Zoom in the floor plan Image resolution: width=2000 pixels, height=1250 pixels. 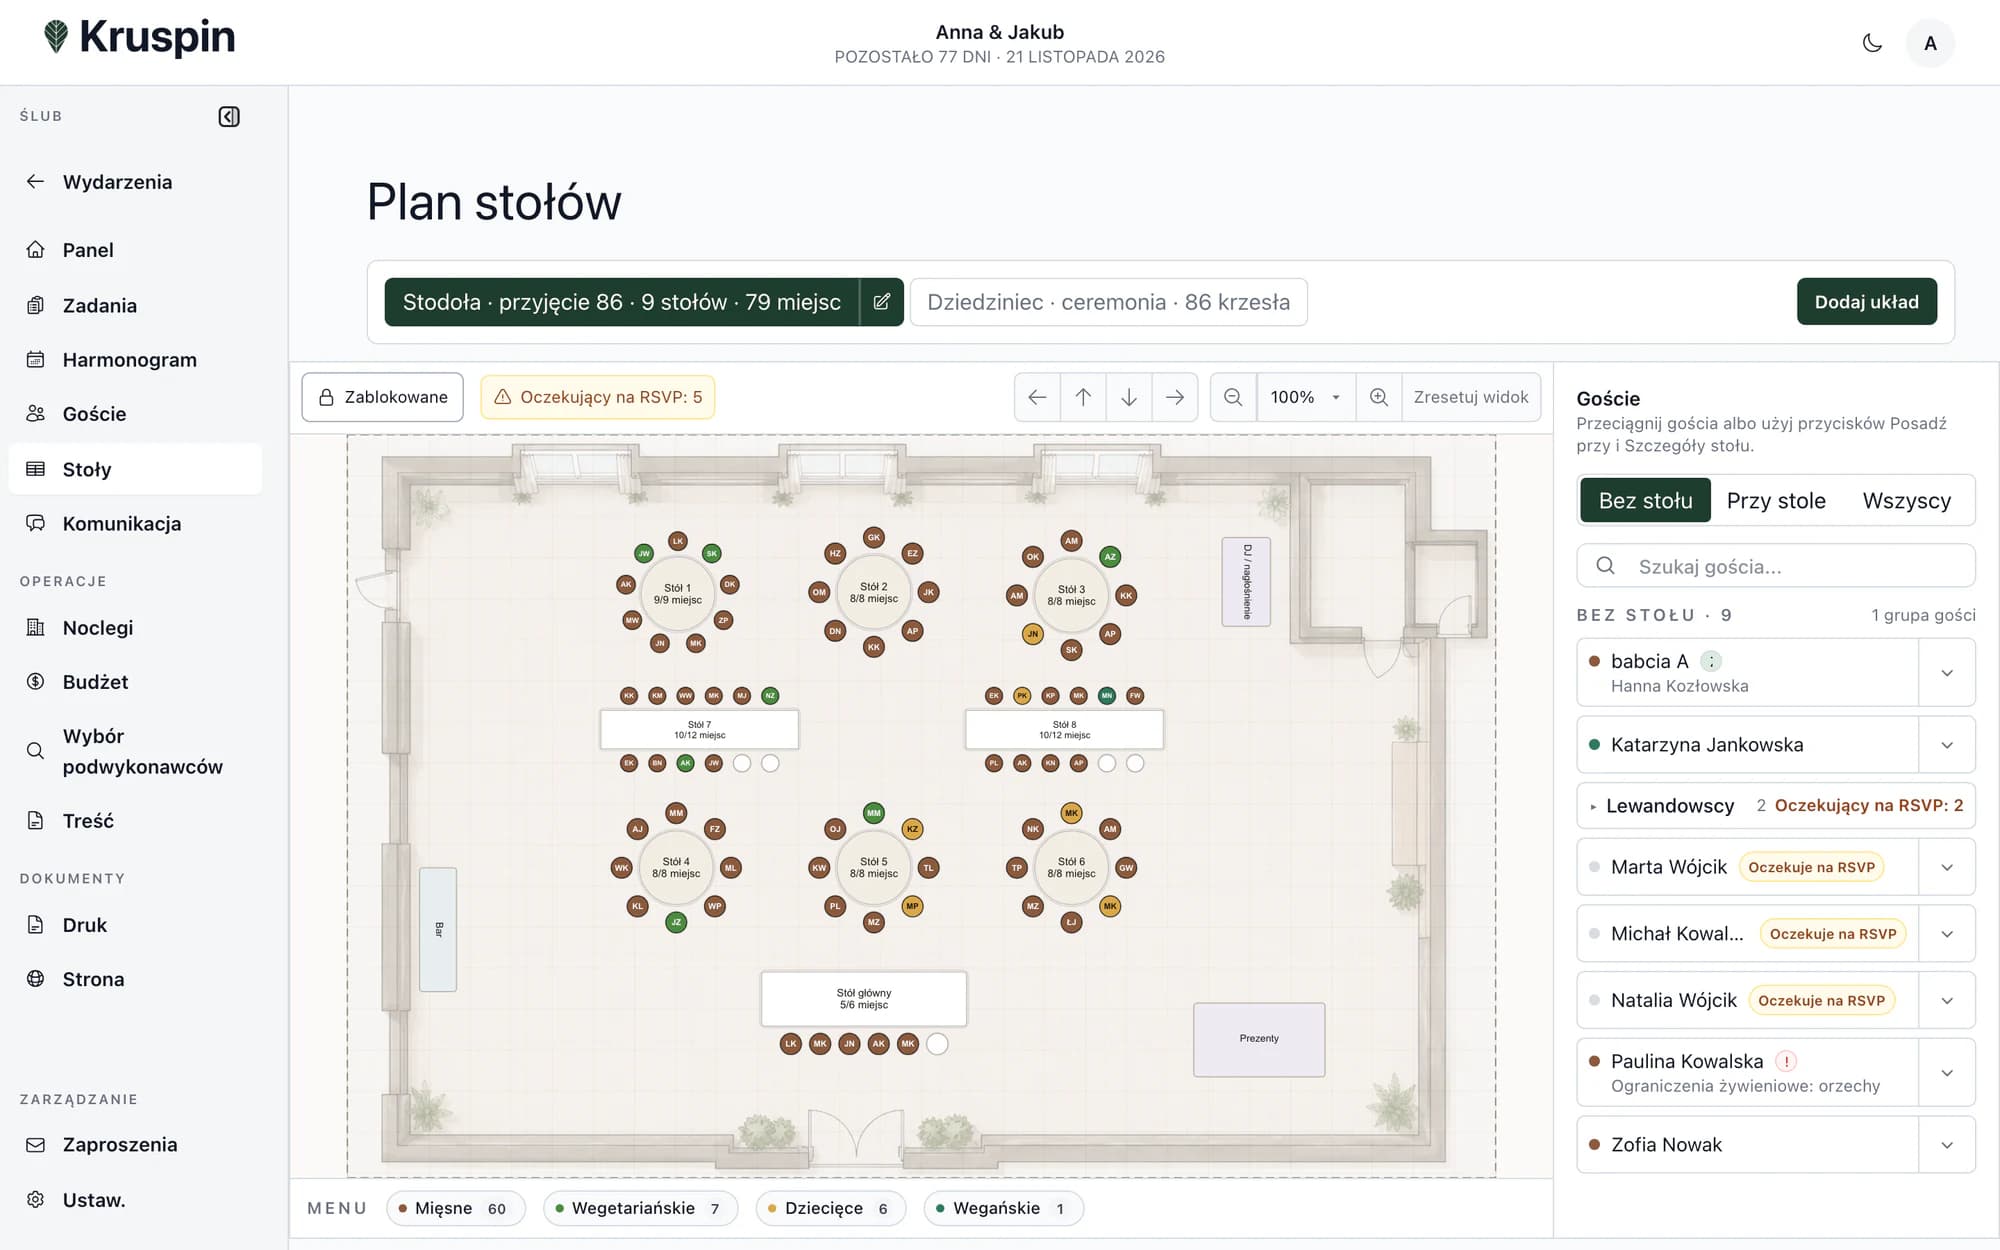1379,397
